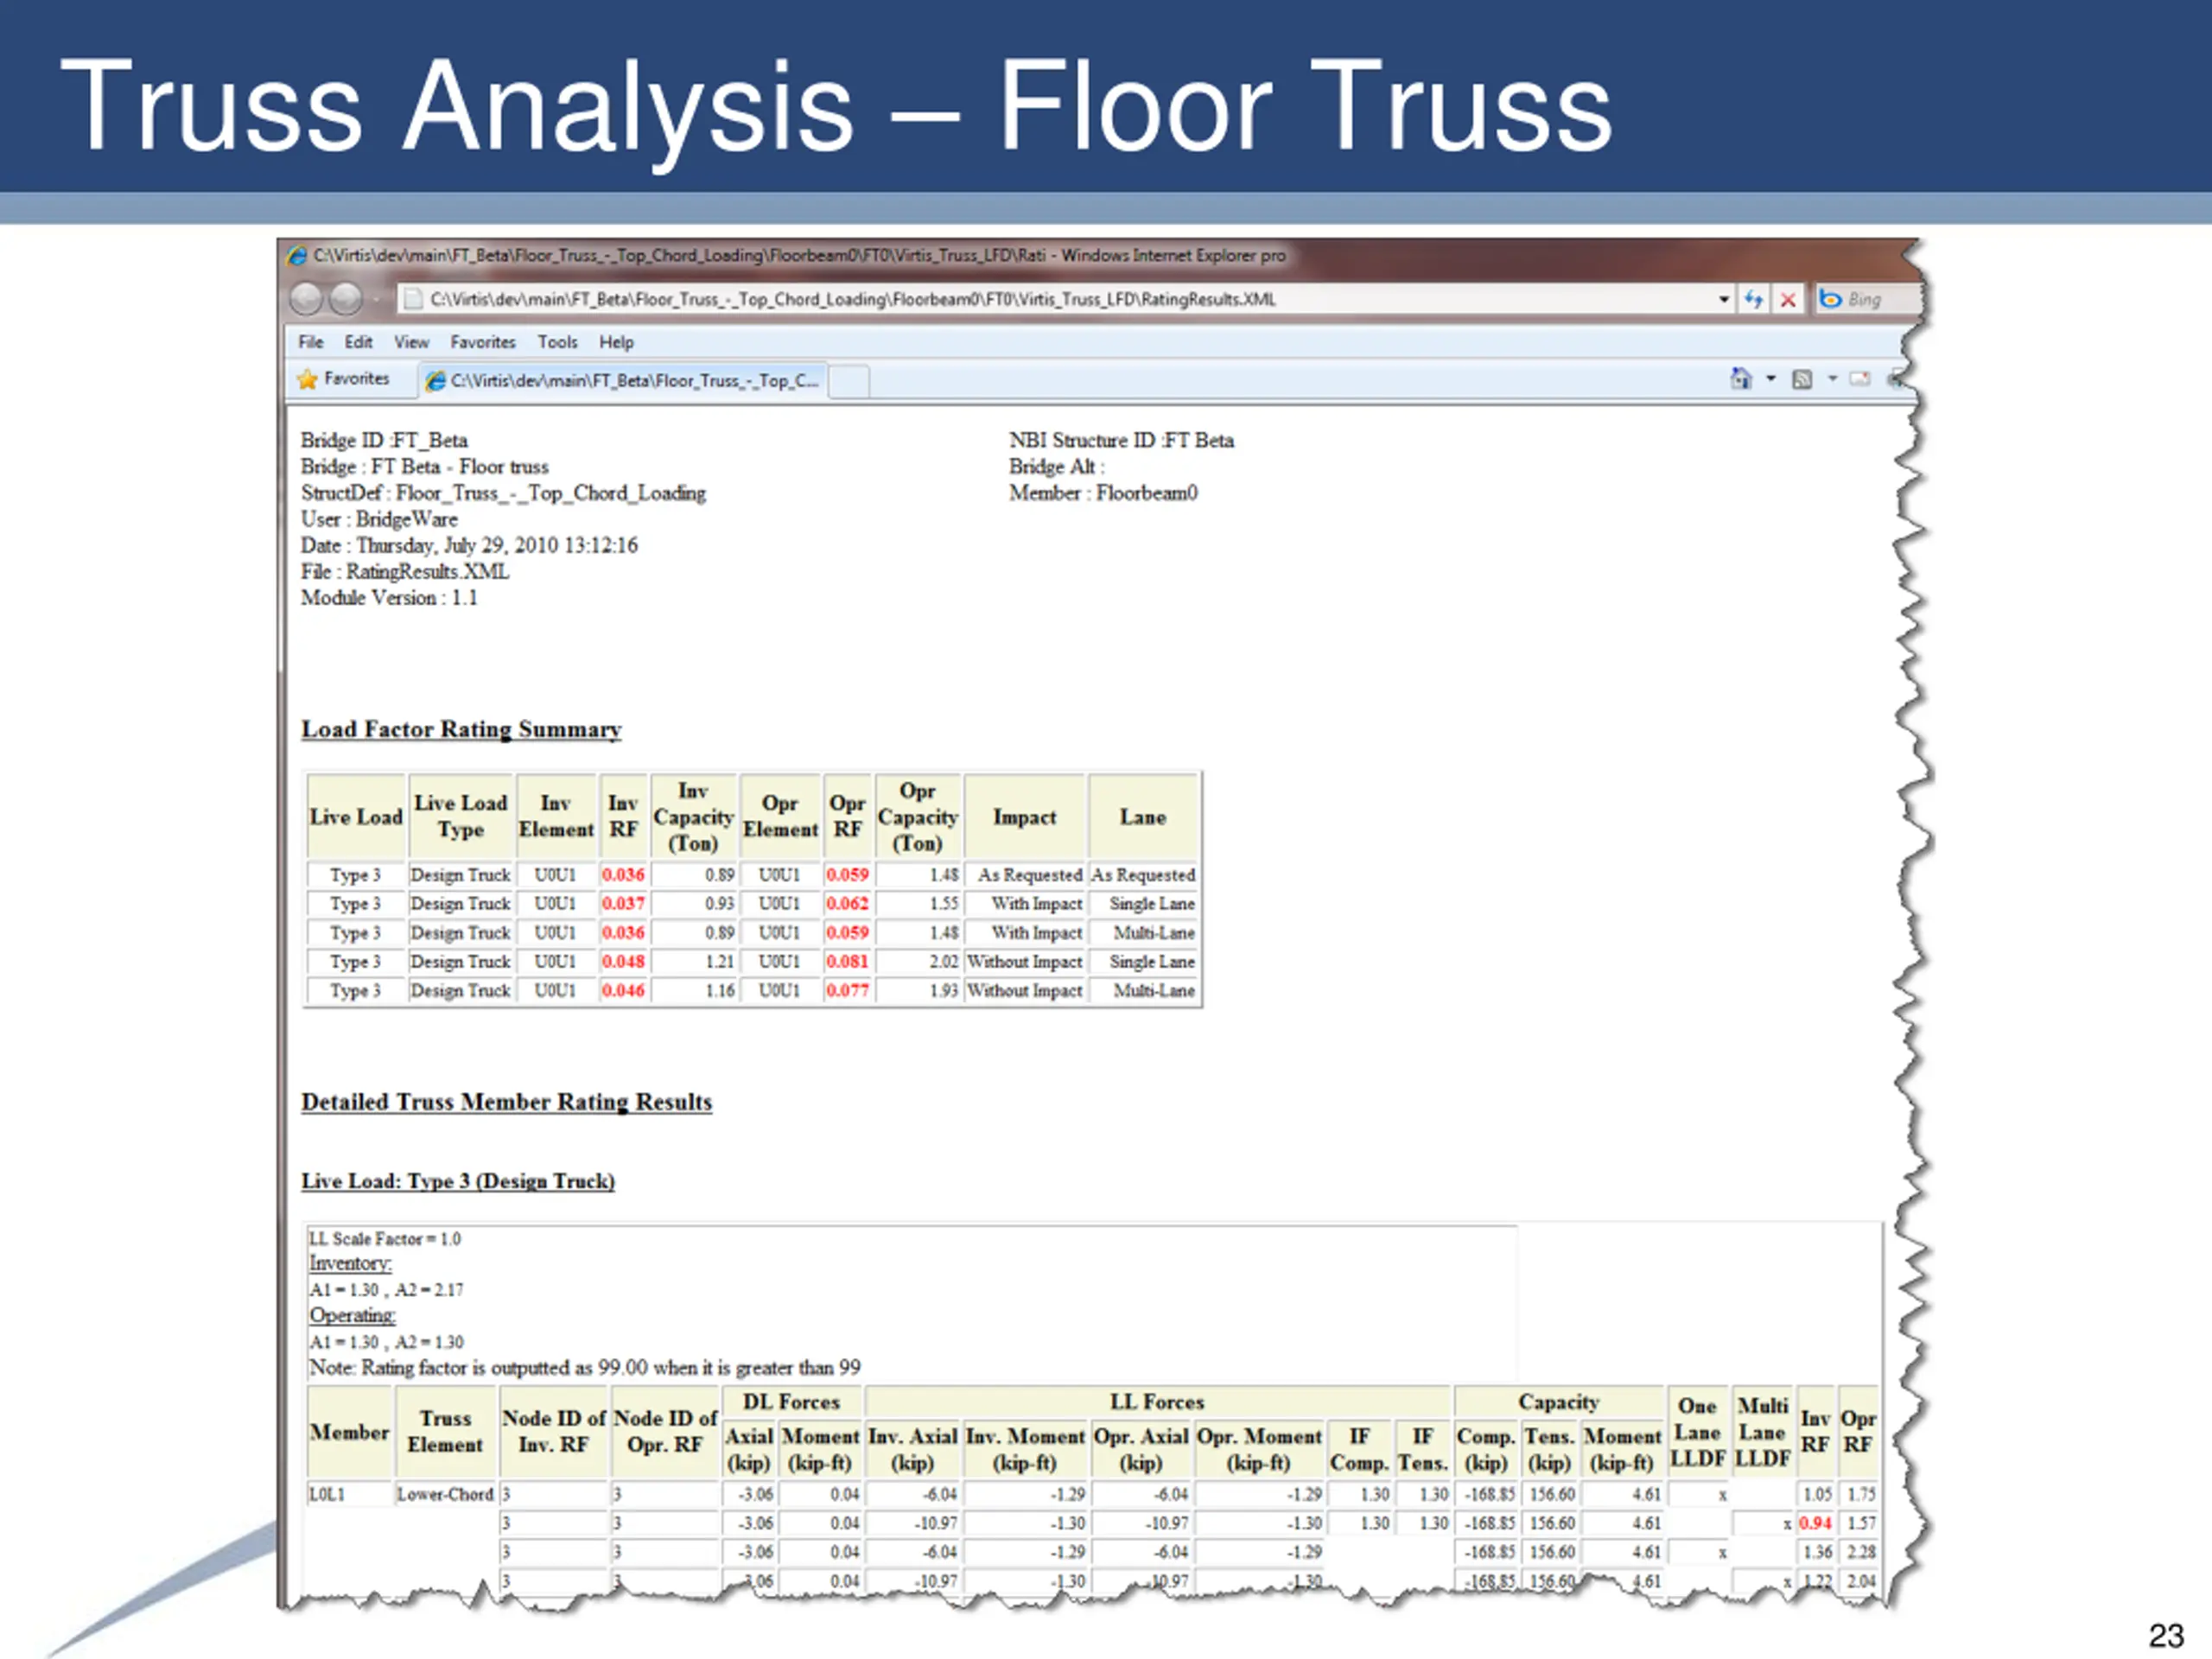Go forward with the Forward arrow button

(x=346, y=298)
